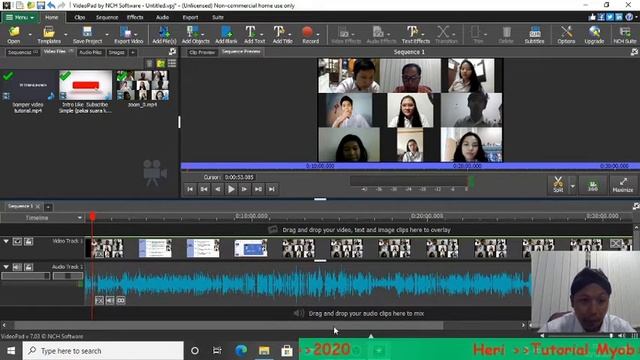Click the bin folder view icon

tap(161, 63)
